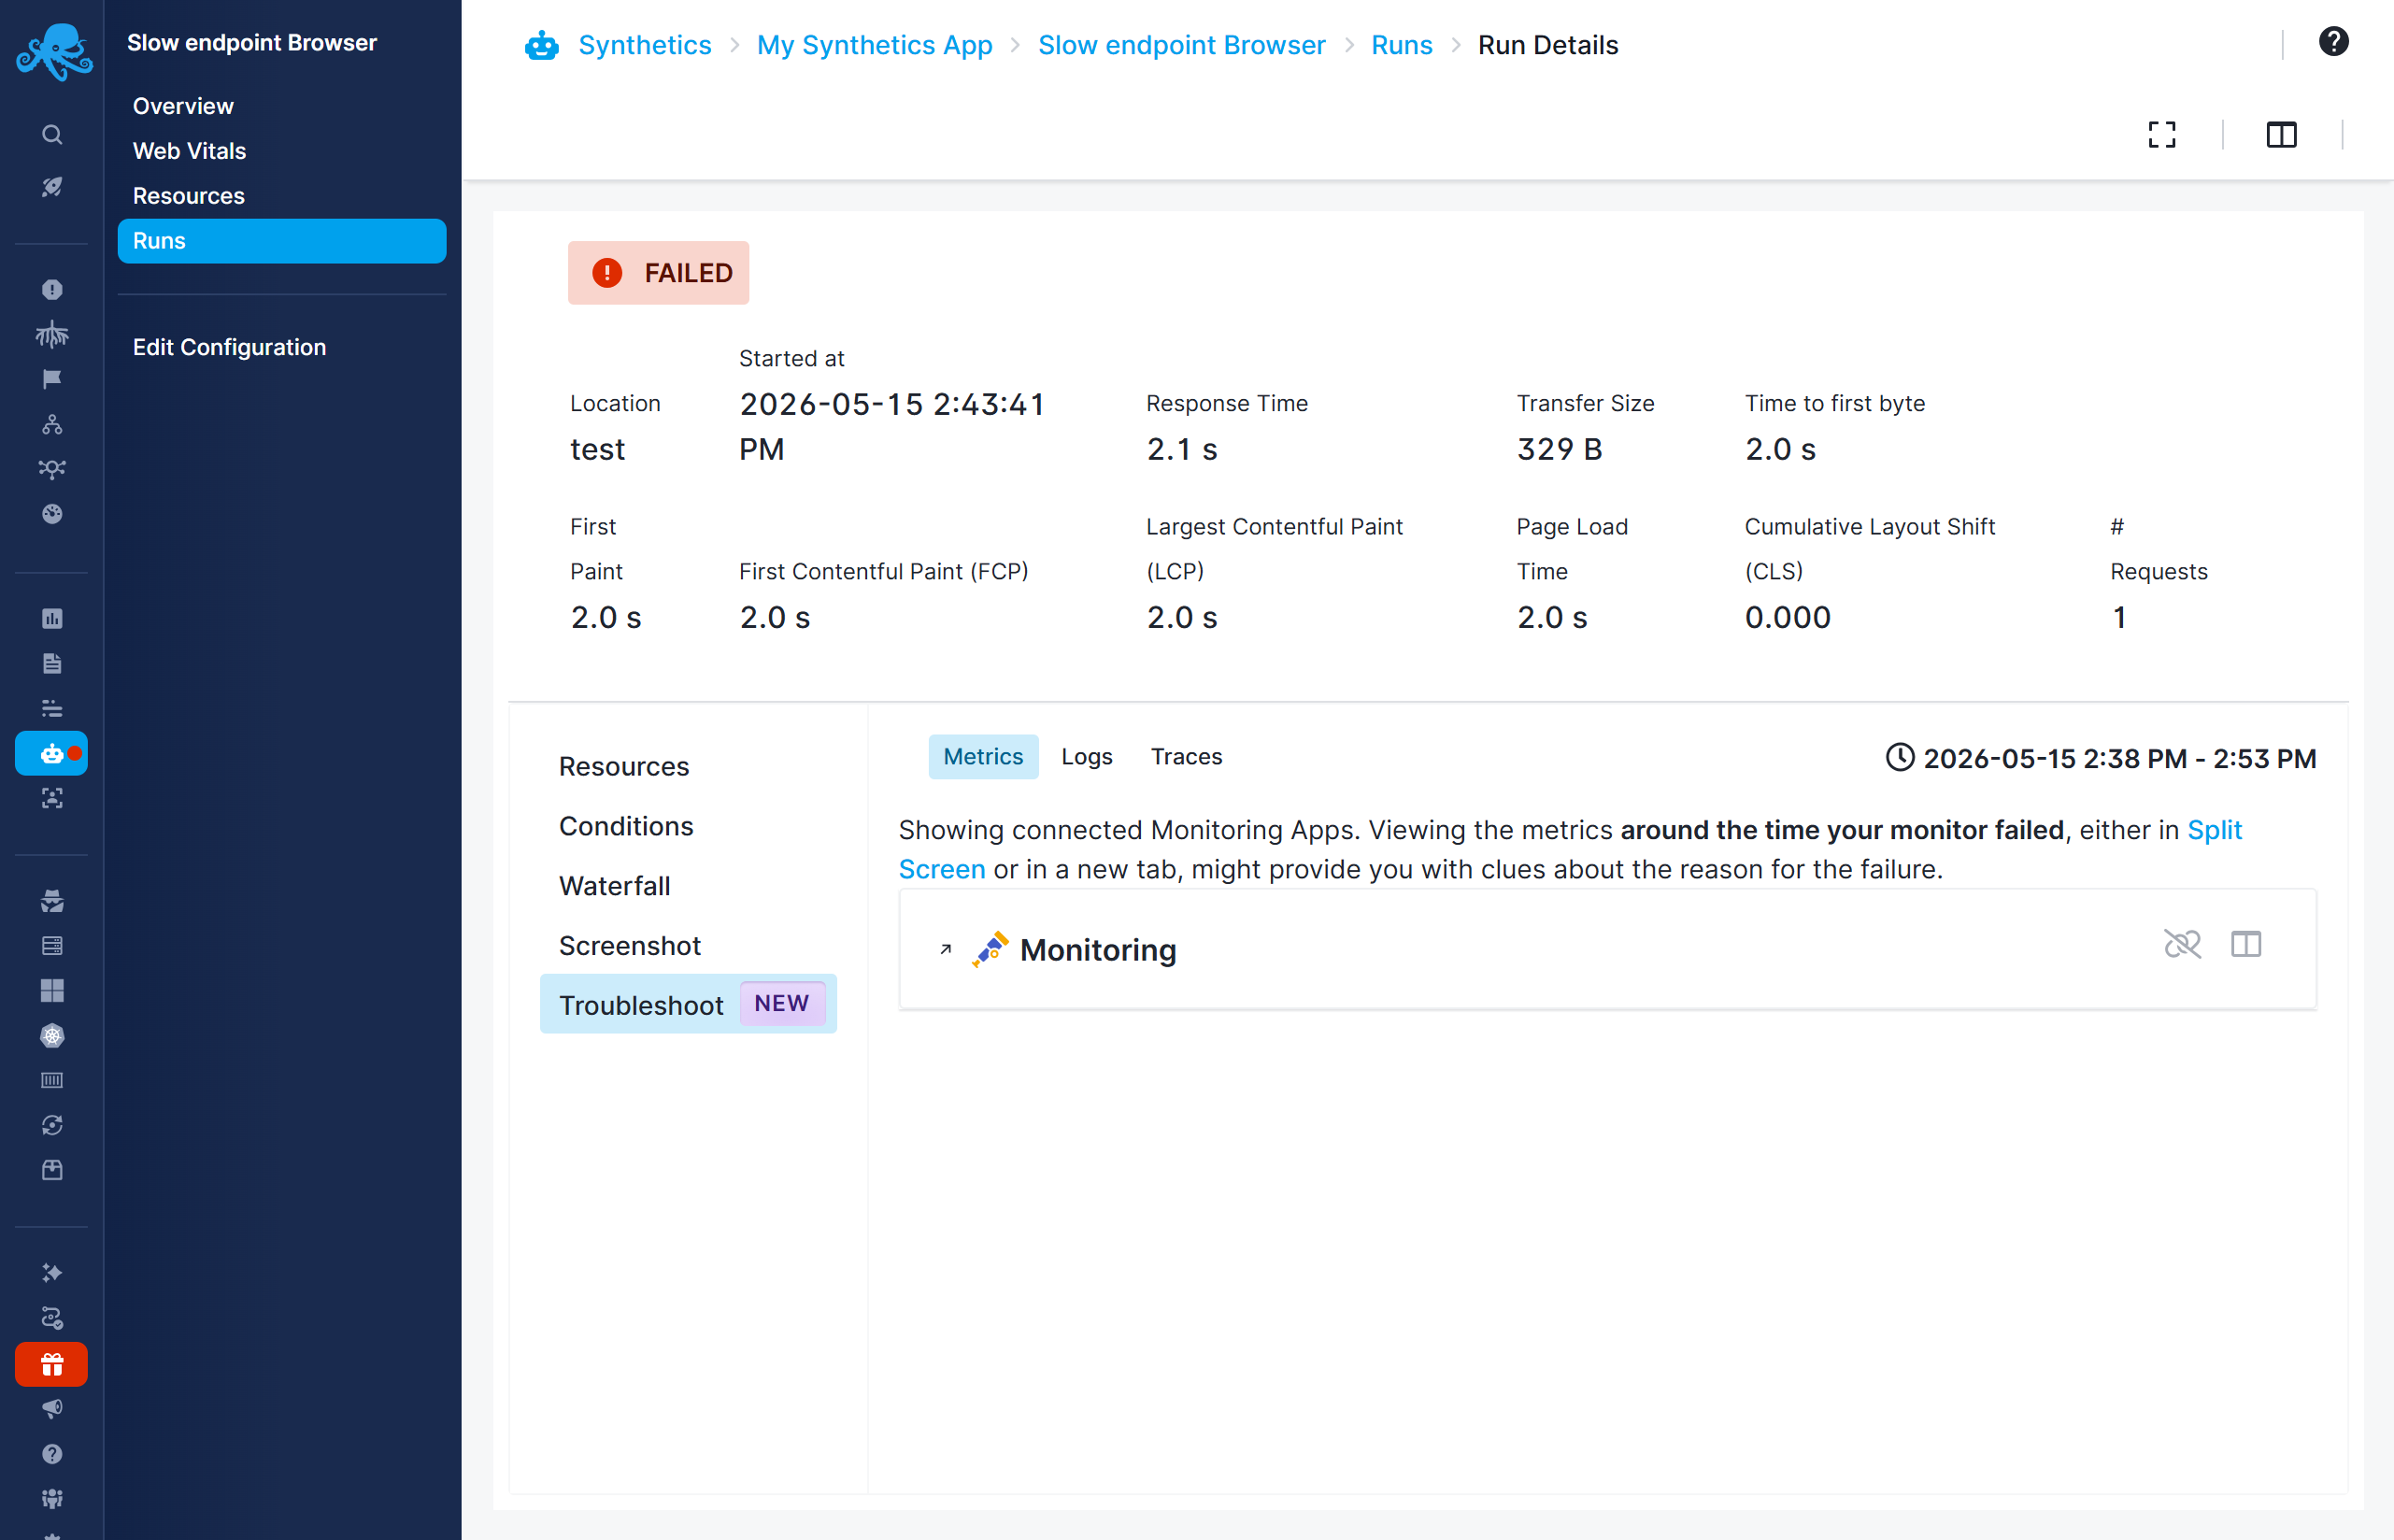
Task: Switch to the Logs tab
Action: (x=1087, y=757)
